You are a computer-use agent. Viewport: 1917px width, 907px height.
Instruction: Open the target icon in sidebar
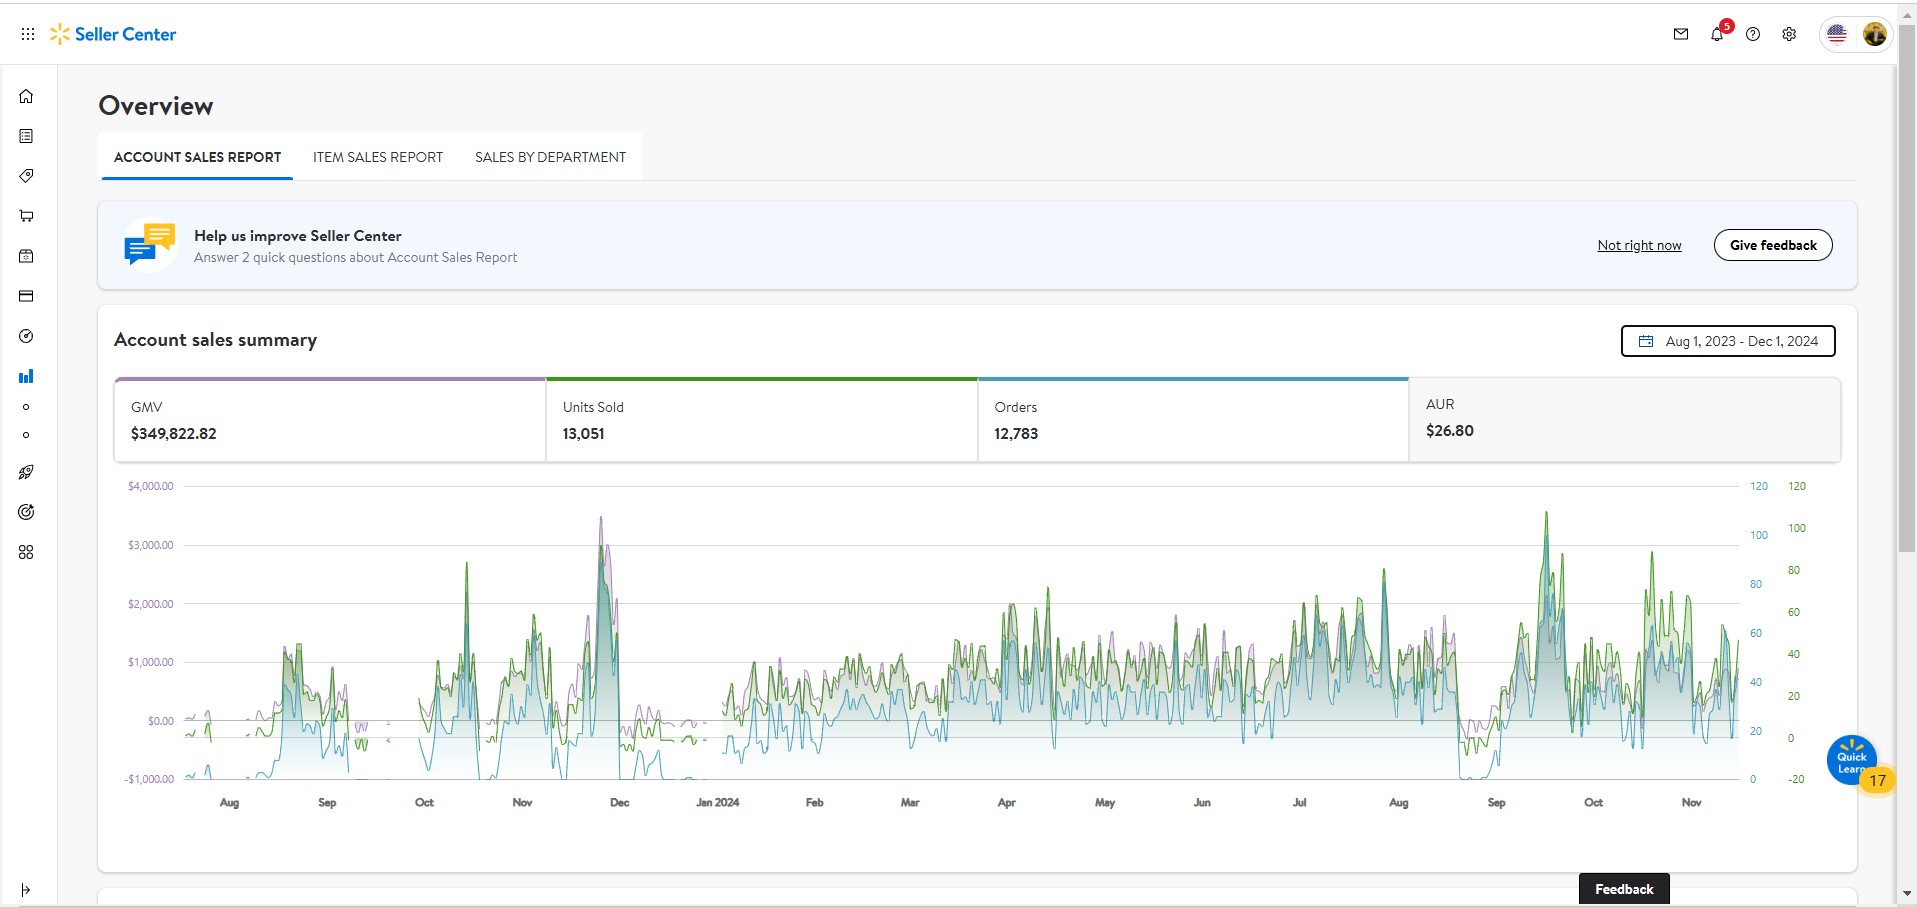[26, 512]
